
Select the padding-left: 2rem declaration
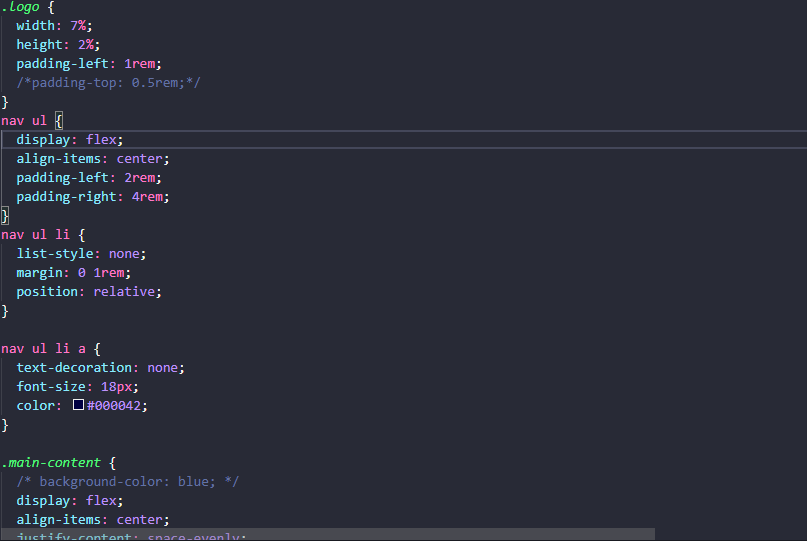pos(89,178)
